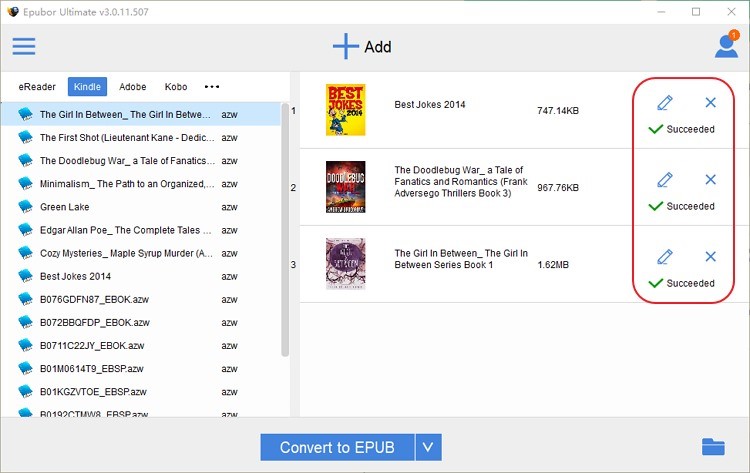Select The Doodlebug War library row
The height and width of the screenshot is (473, 750).
point(141,161)
